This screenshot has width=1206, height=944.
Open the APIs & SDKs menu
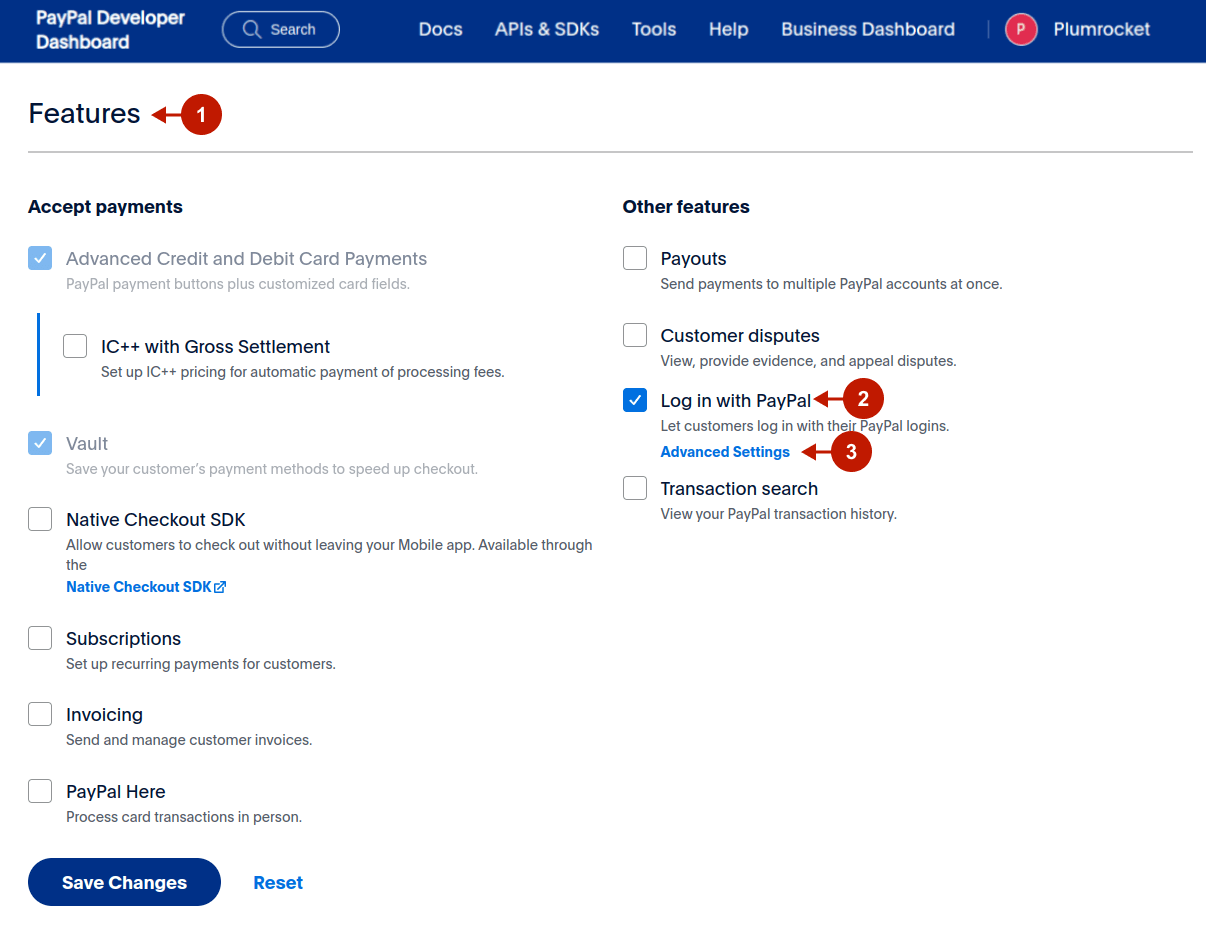click(547, 30)
